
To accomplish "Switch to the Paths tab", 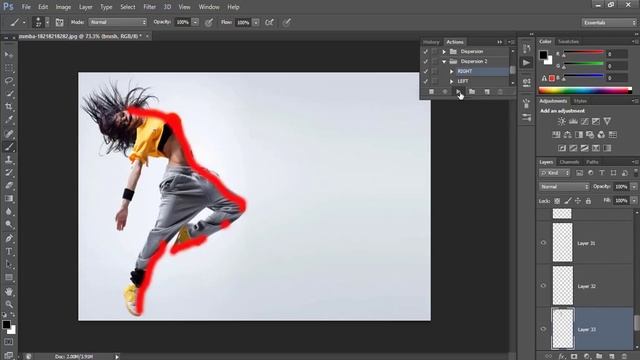I will (592, 162).
